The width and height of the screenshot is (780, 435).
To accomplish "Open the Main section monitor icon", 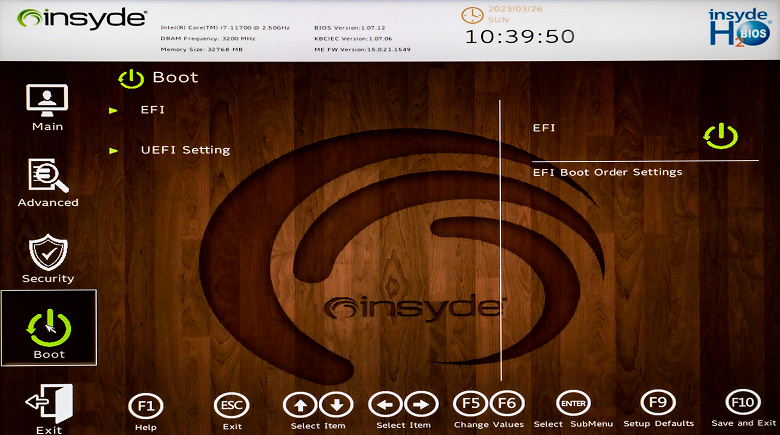I will point(47,100).
